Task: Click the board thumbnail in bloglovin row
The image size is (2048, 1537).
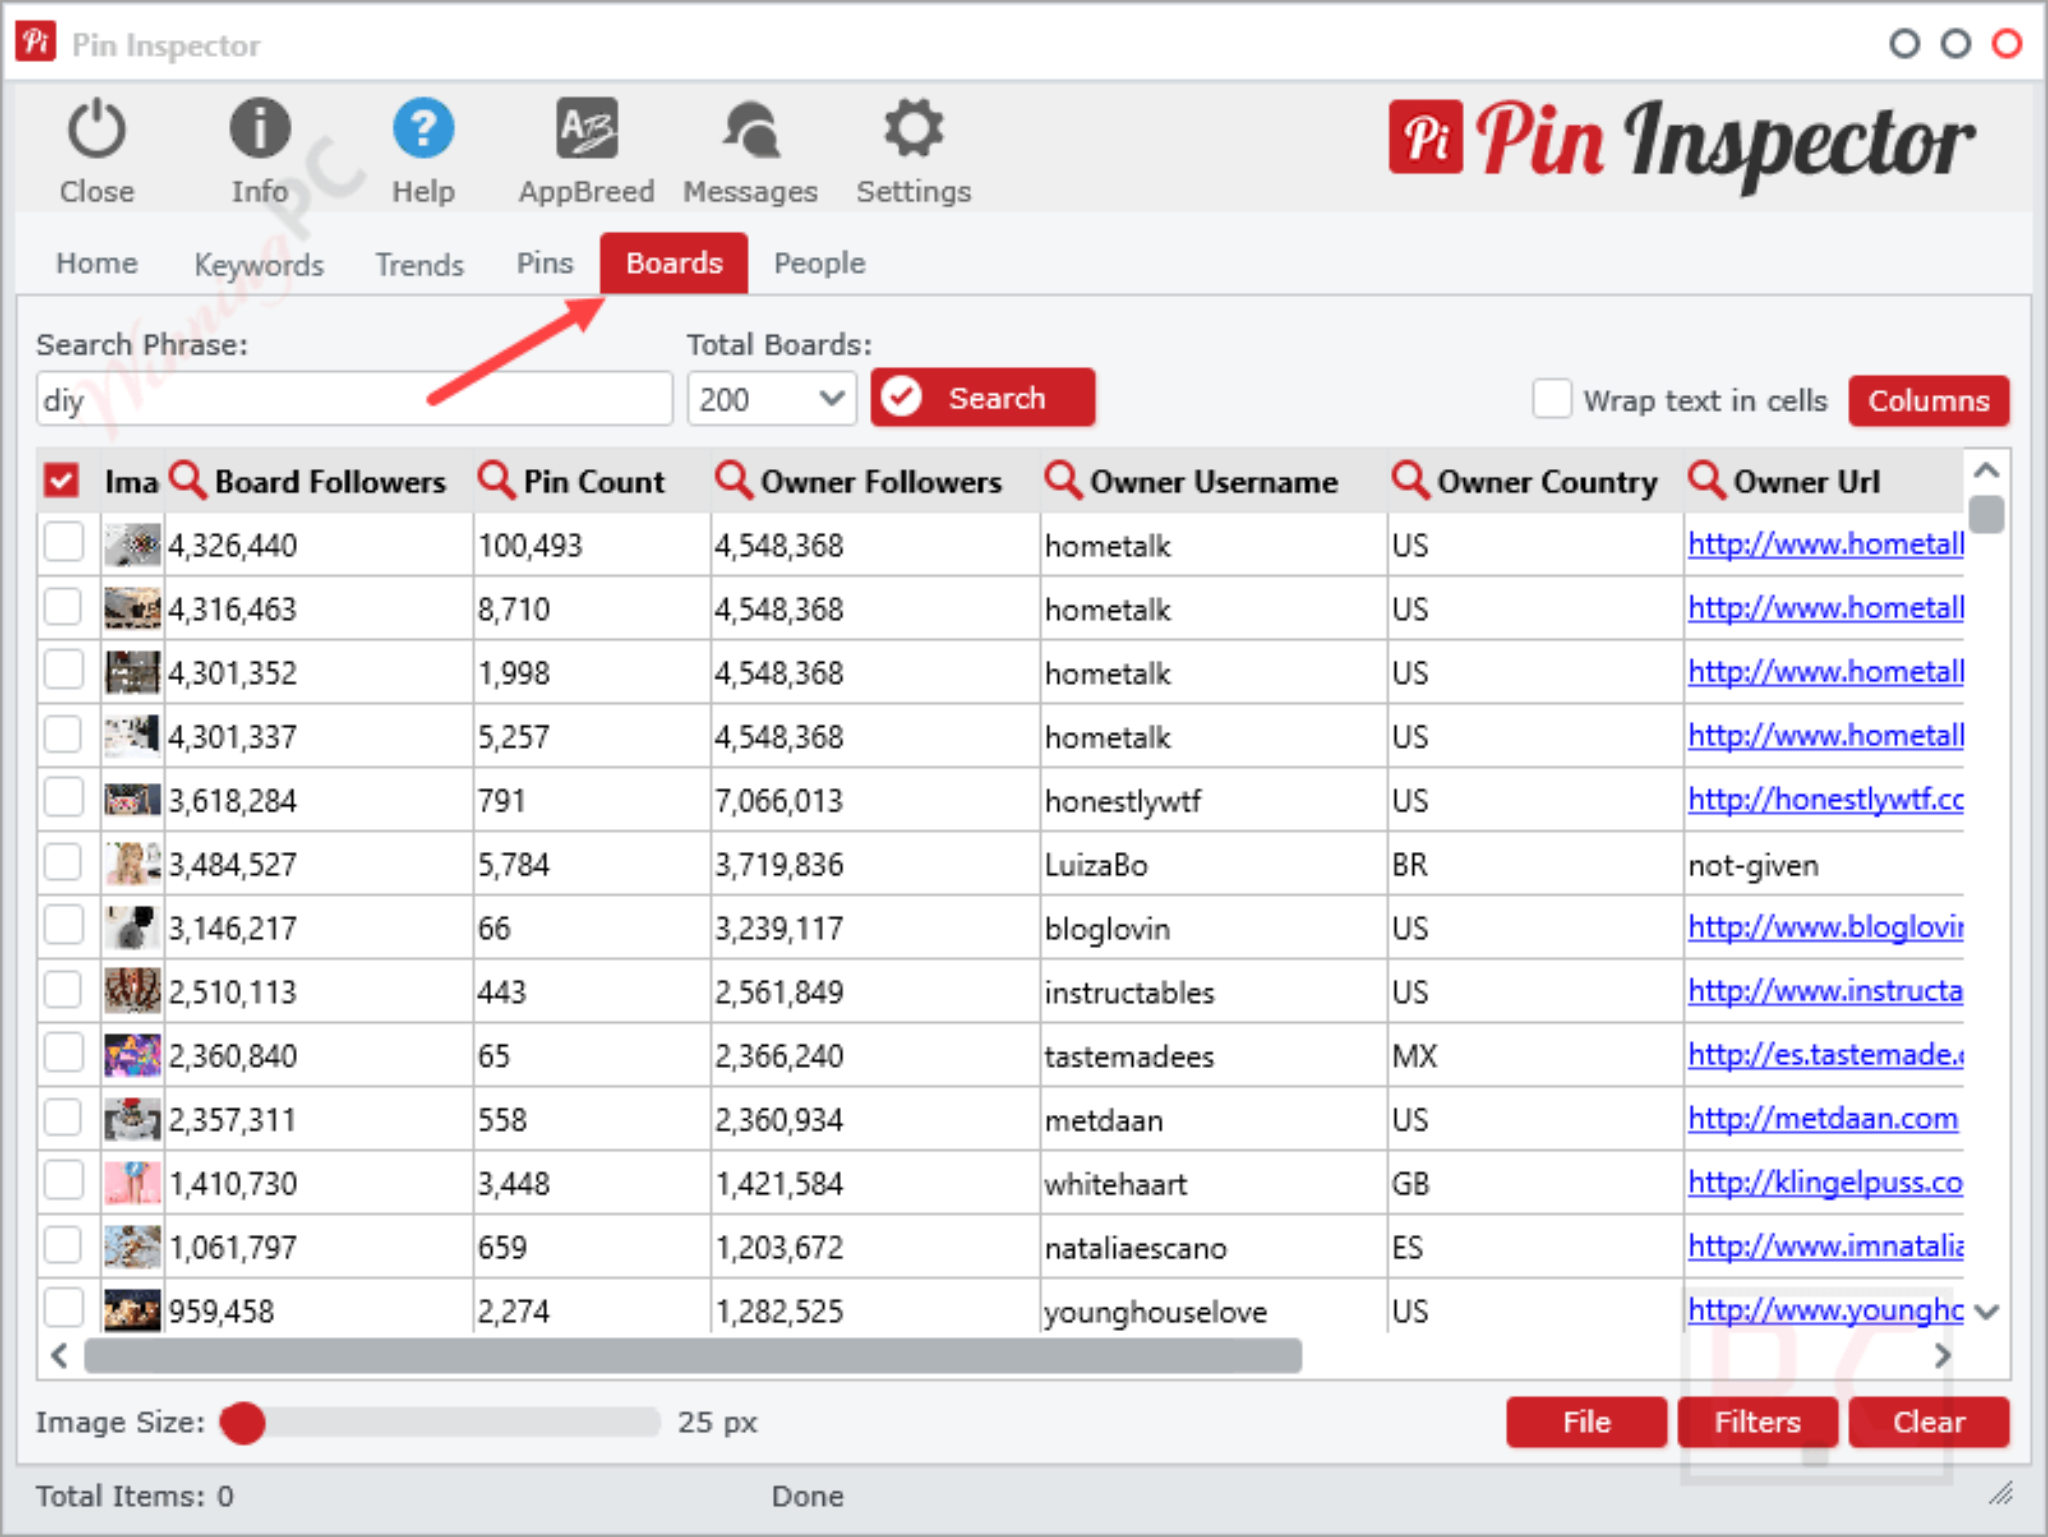Action: click(x=132, y=928)
